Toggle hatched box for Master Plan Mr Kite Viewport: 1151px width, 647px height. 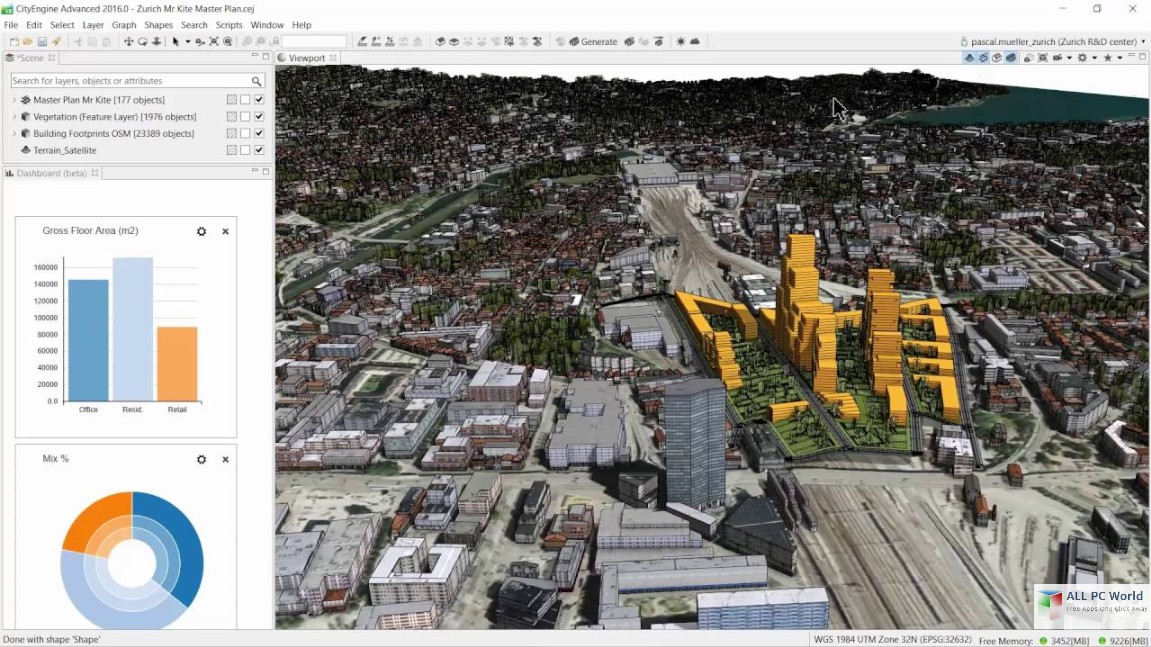tap(231, 100)
